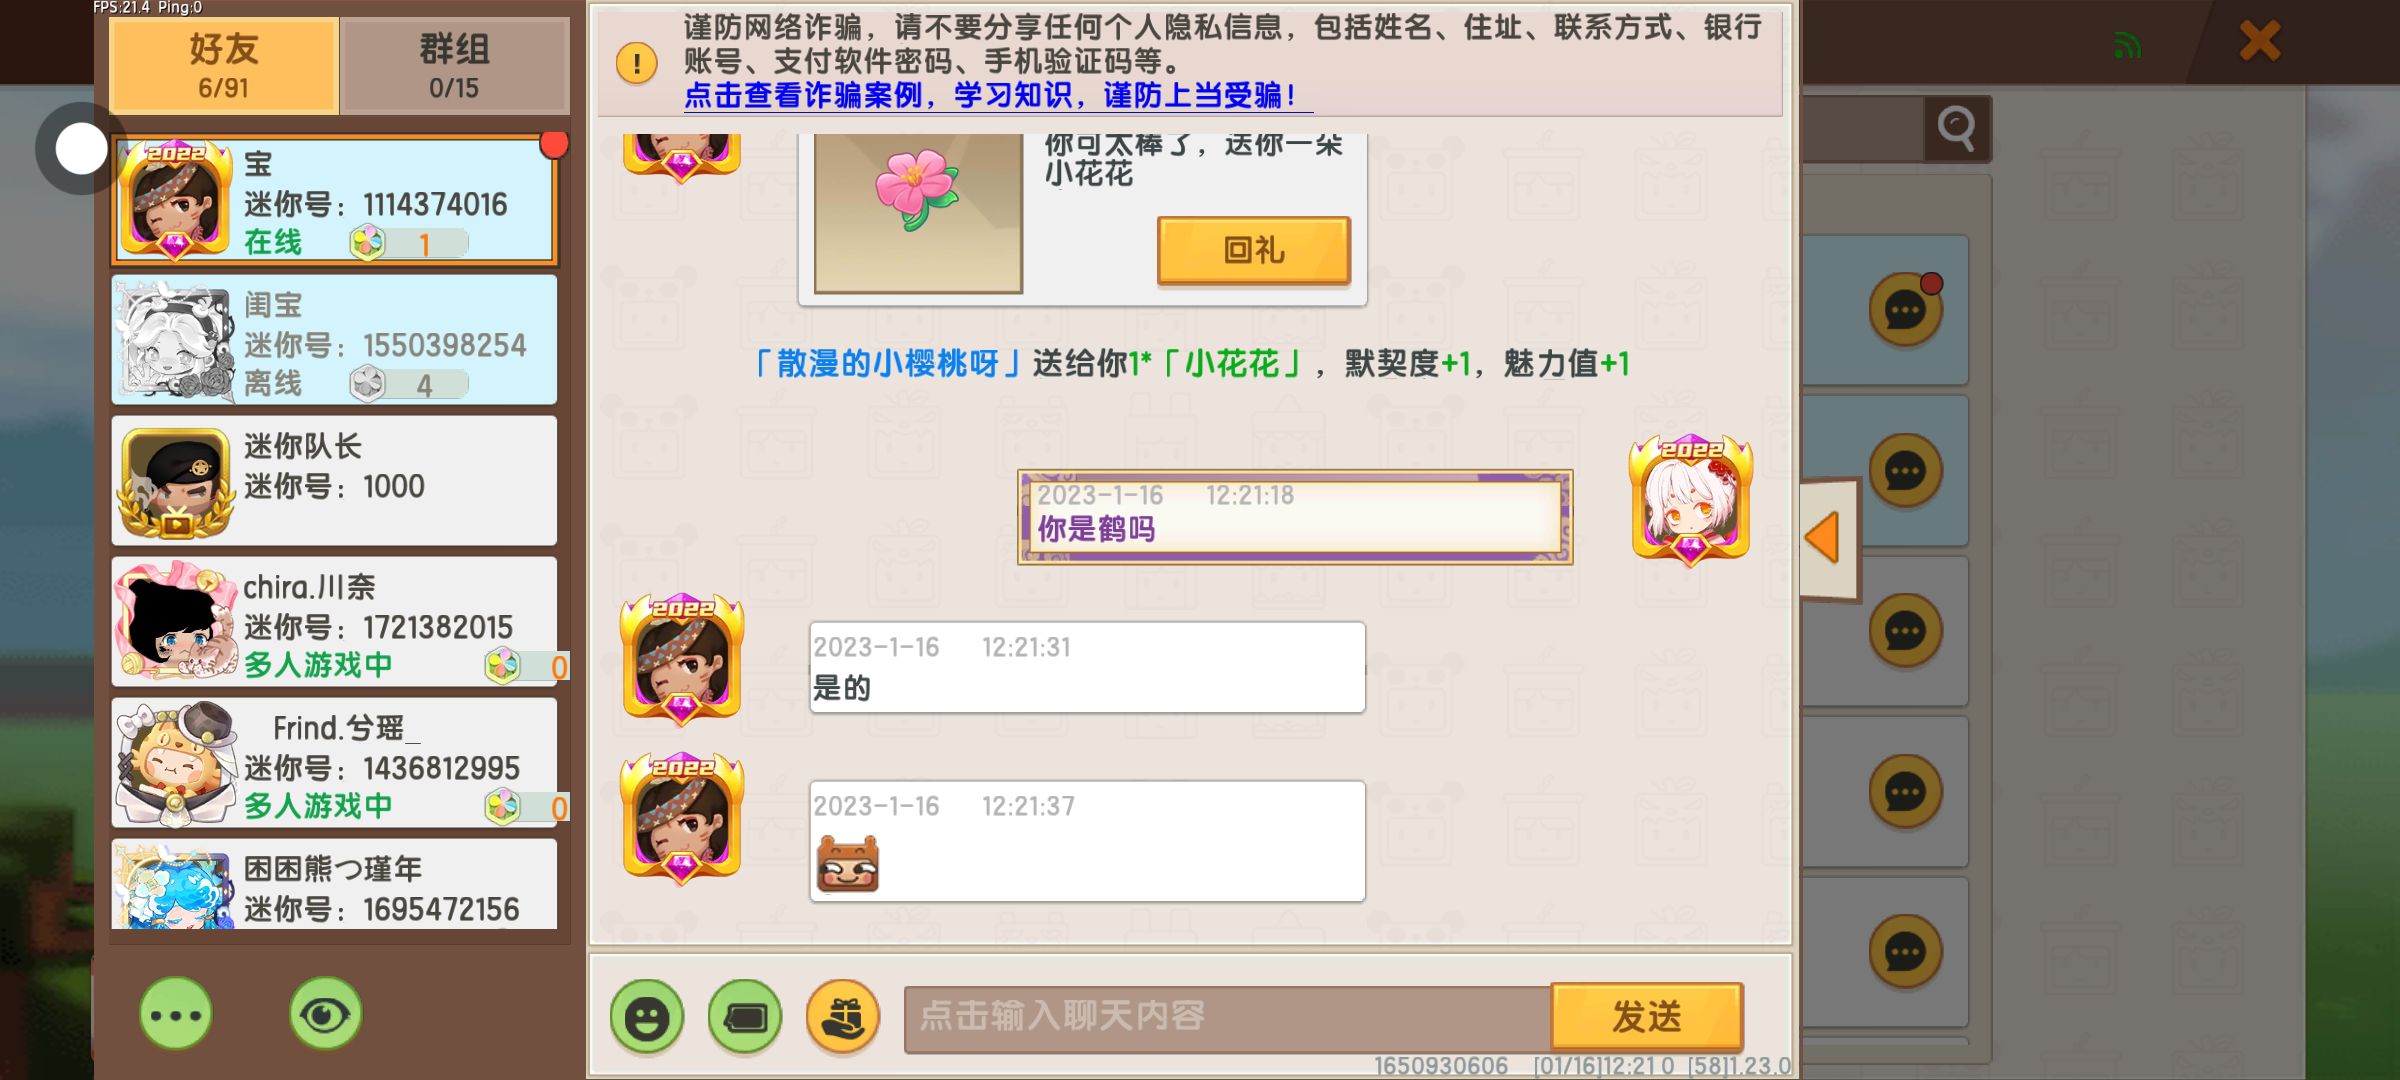
Task: Switch to the 好友 6/91 tab
Action: [x=224, y=65]
